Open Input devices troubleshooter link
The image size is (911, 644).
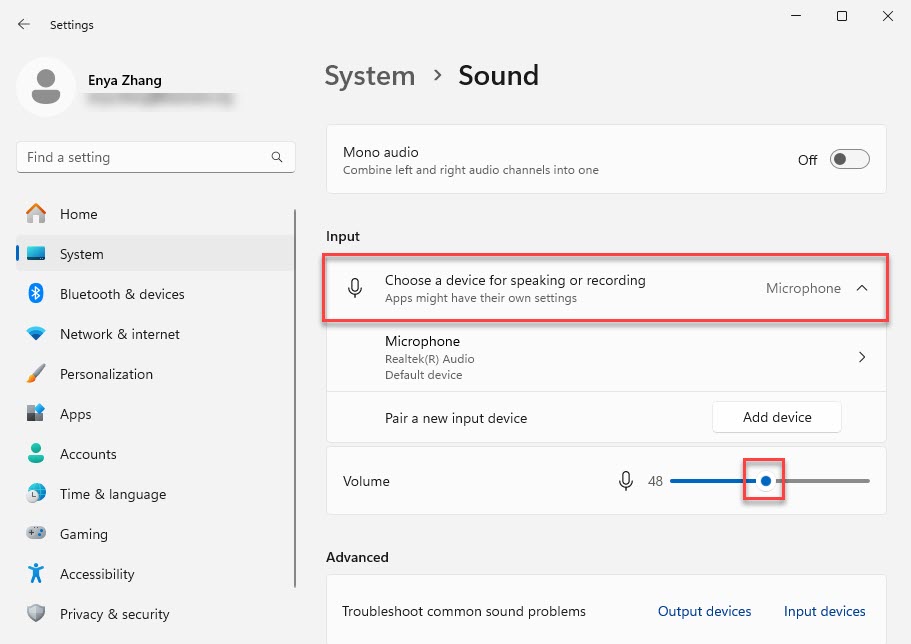click(x=824, y=611)
